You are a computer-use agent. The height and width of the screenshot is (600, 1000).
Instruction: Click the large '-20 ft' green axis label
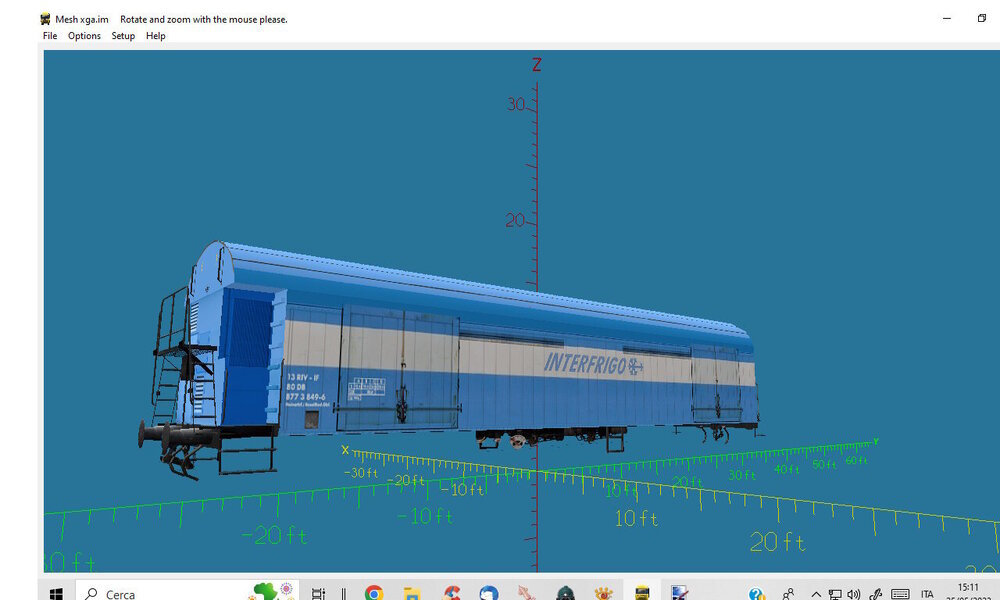pos(275,535)
